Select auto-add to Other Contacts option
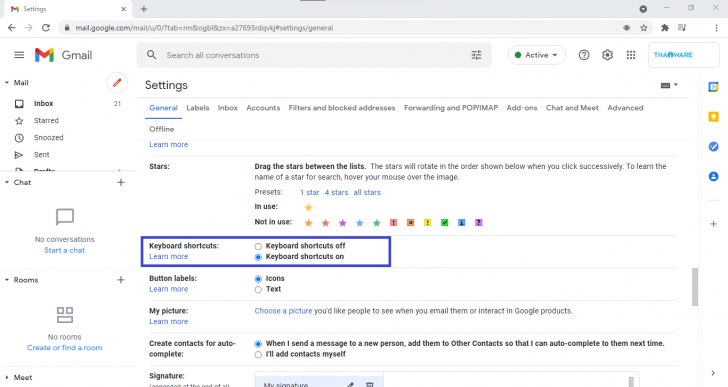The image size is (728, 387). tap(258, 343)
